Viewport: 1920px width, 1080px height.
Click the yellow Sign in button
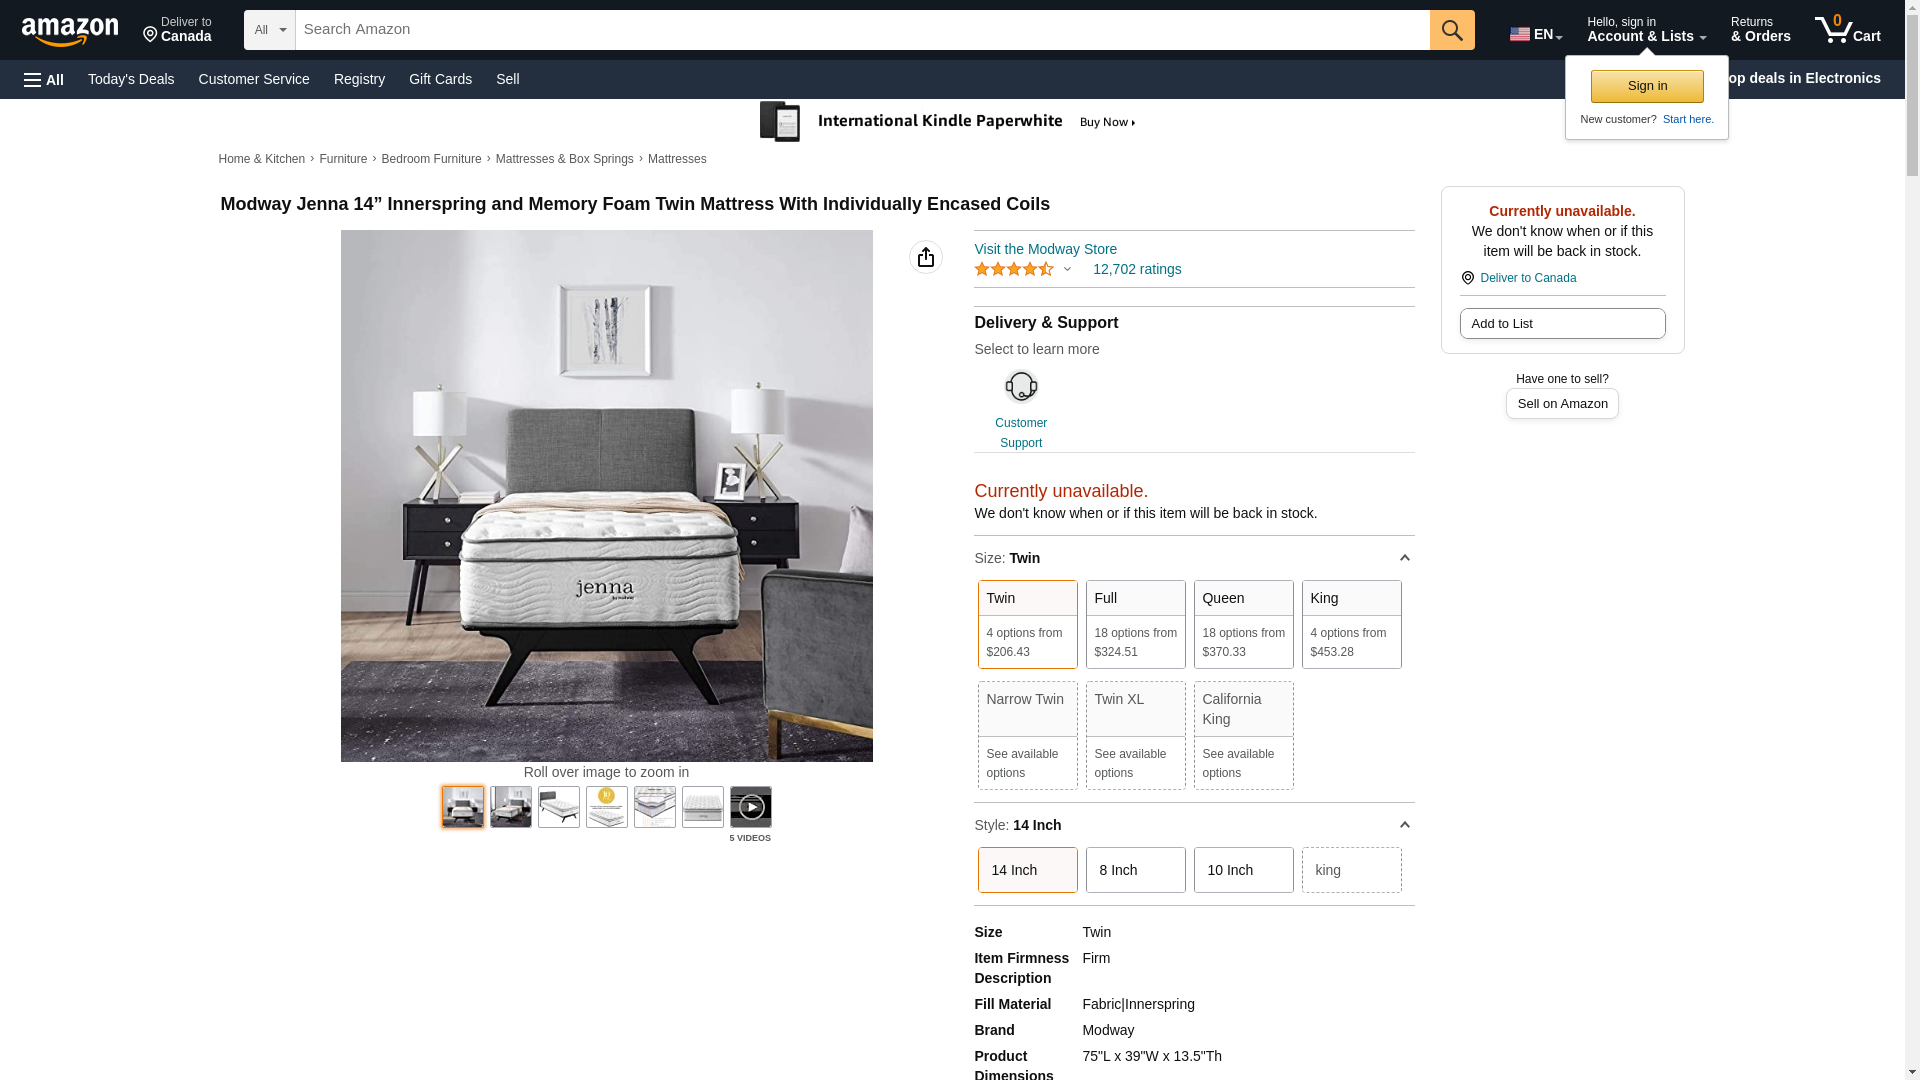click(1647, 86)
